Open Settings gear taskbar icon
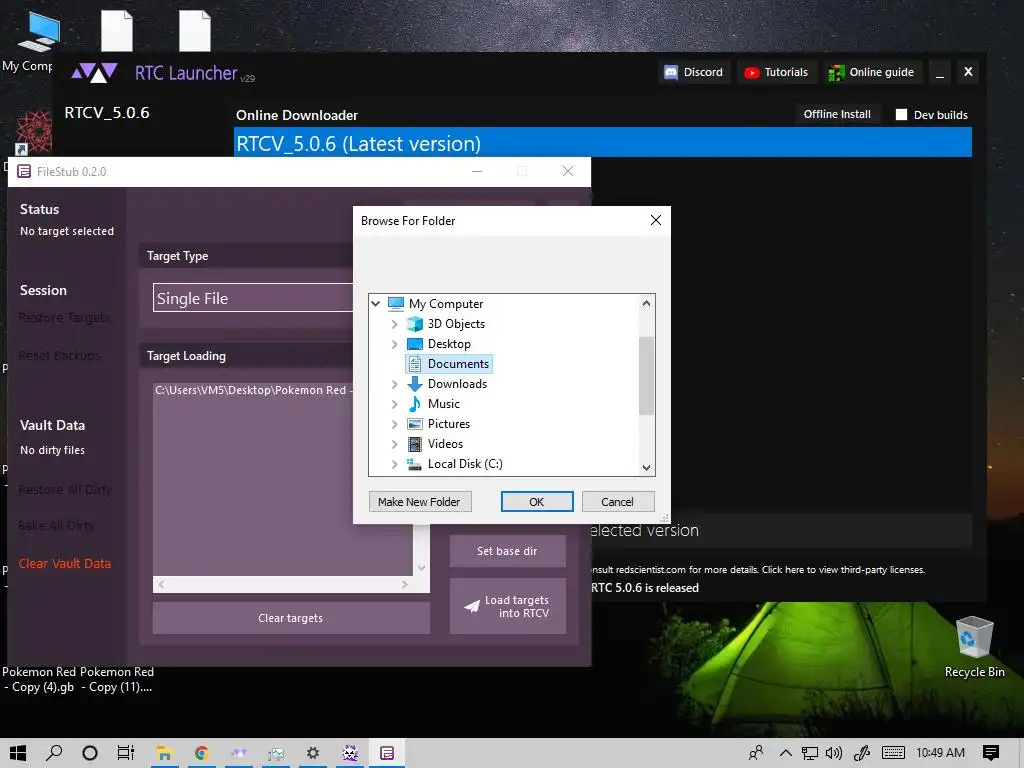This screenshot has height=768, width=1024. (313, 753)
